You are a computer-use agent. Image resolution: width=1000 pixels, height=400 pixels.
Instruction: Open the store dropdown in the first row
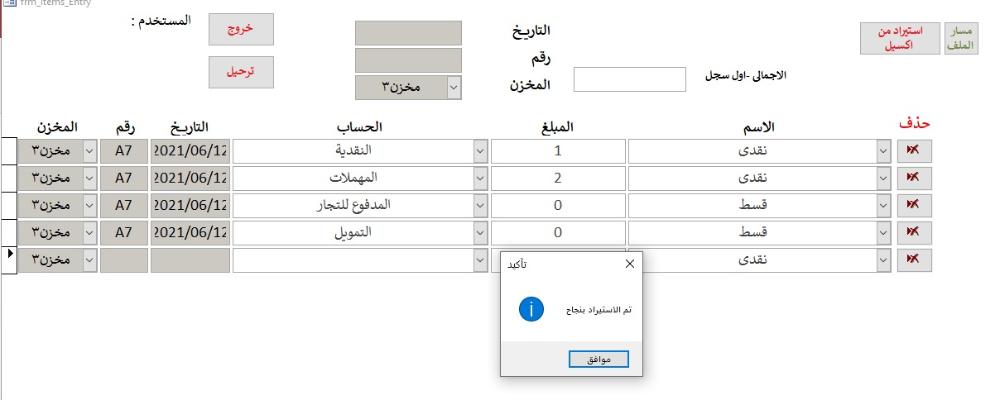90,151
